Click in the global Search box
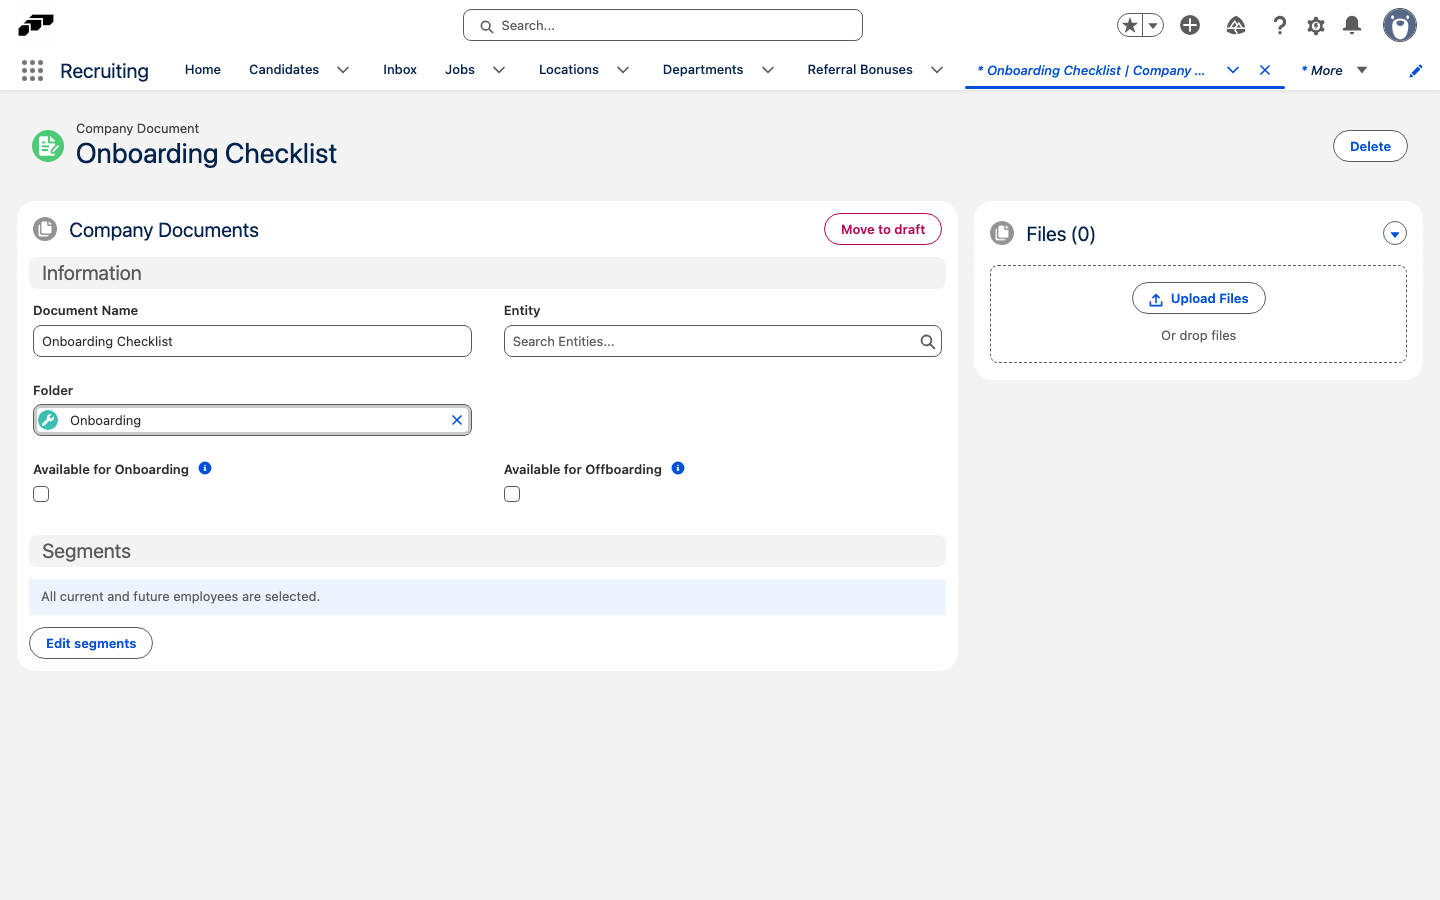 click(663, 25)
